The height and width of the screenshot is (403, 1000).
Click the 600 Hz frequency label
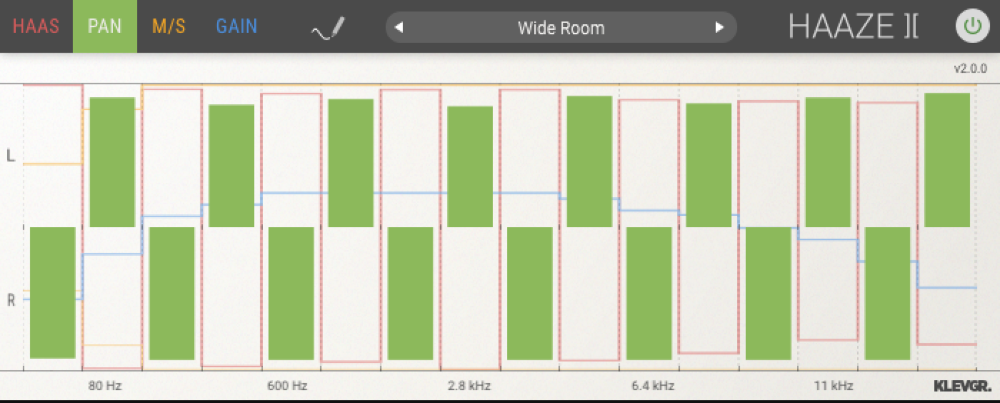coord(287,385)
